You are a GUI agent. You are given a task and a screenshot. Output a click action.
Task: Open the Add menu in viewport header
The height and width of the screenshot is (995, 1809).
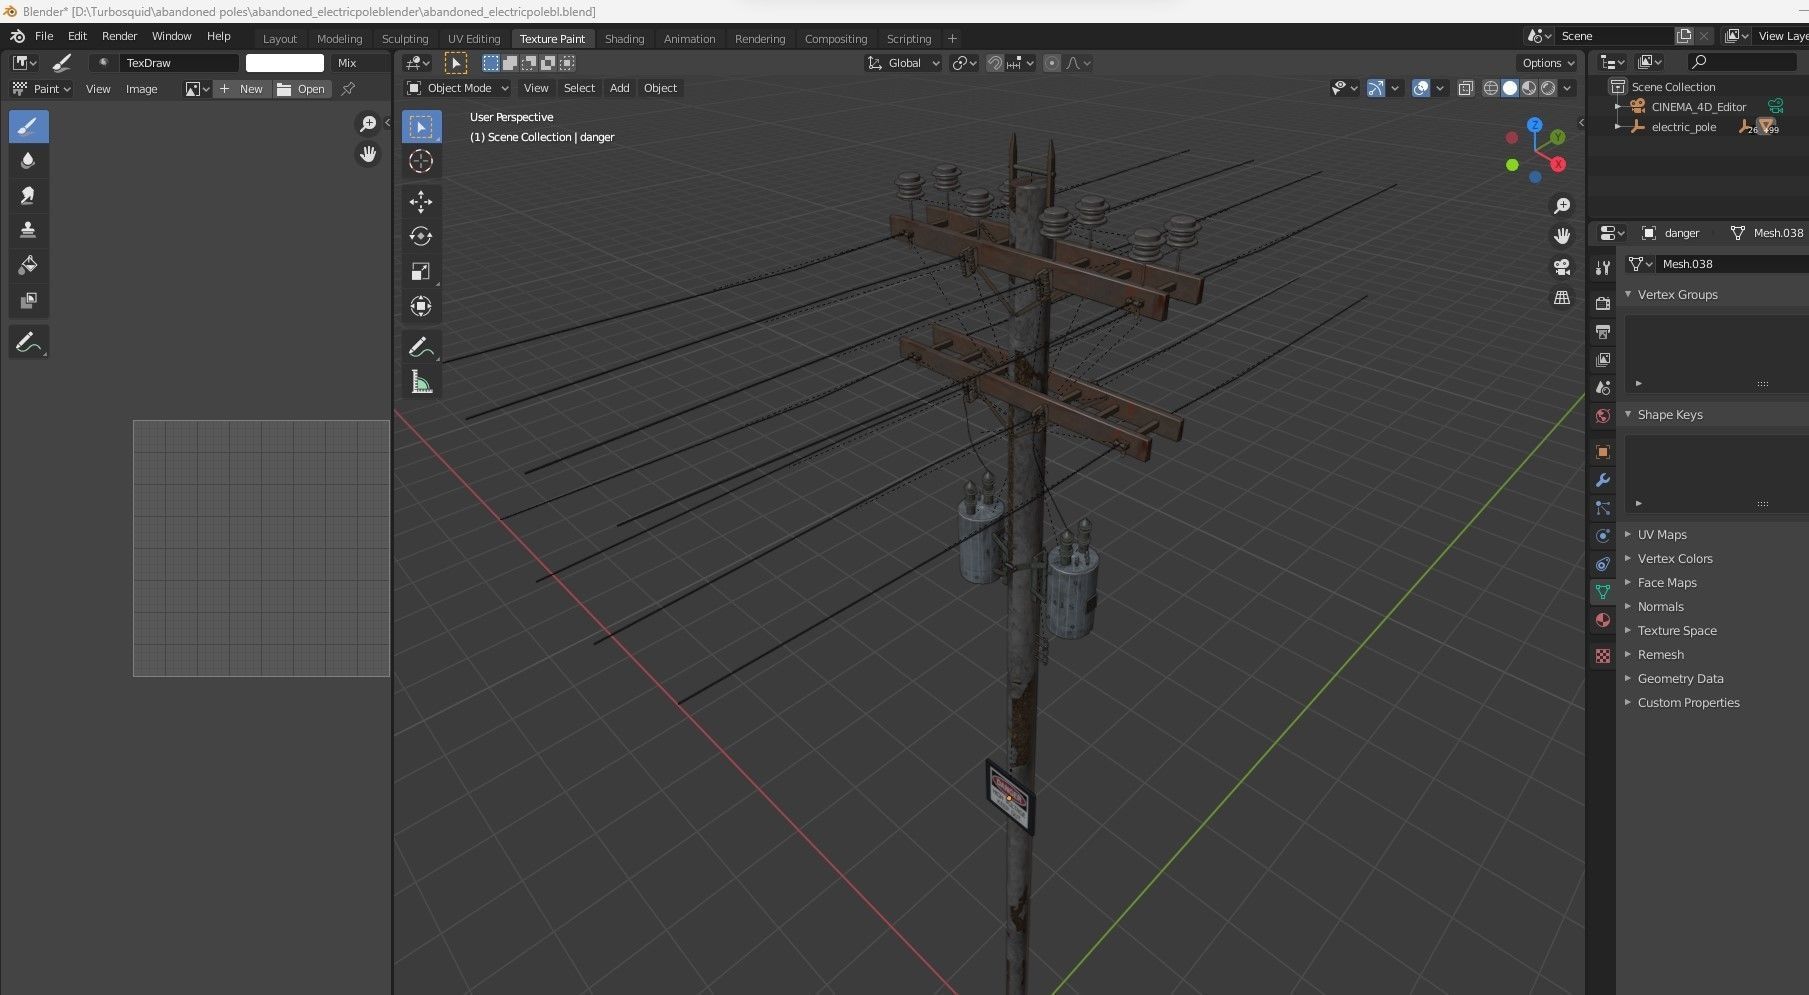click(x=620, y=88)
